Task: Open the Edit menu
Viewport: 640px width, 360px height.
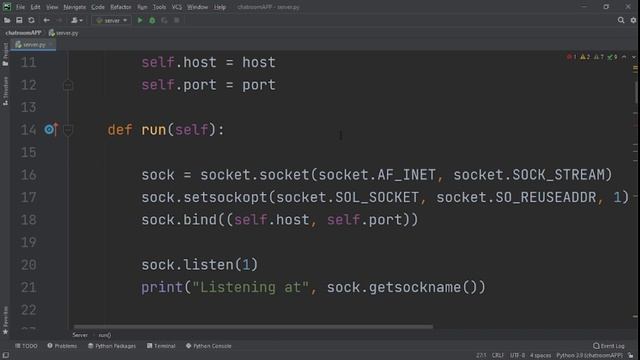Action: (36, 7)
